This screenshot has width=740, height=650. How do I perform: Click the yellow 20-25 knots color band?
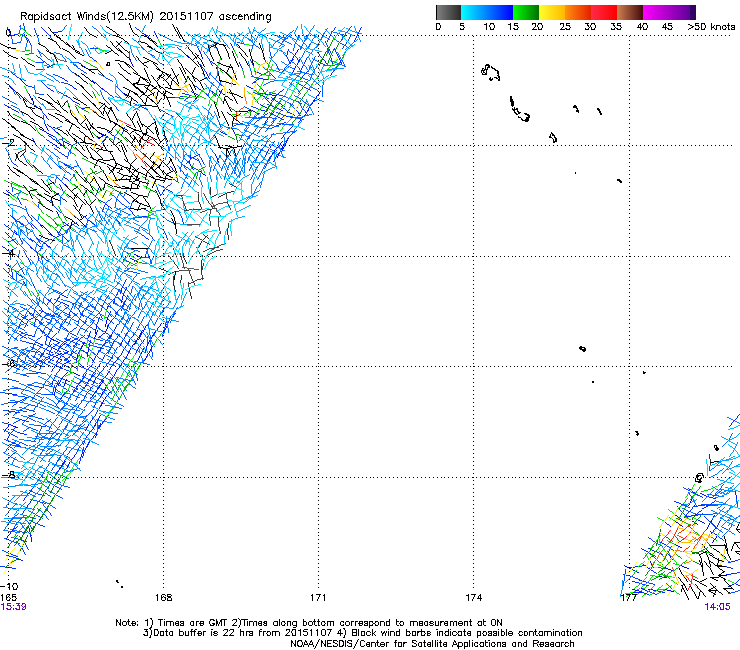552,12
